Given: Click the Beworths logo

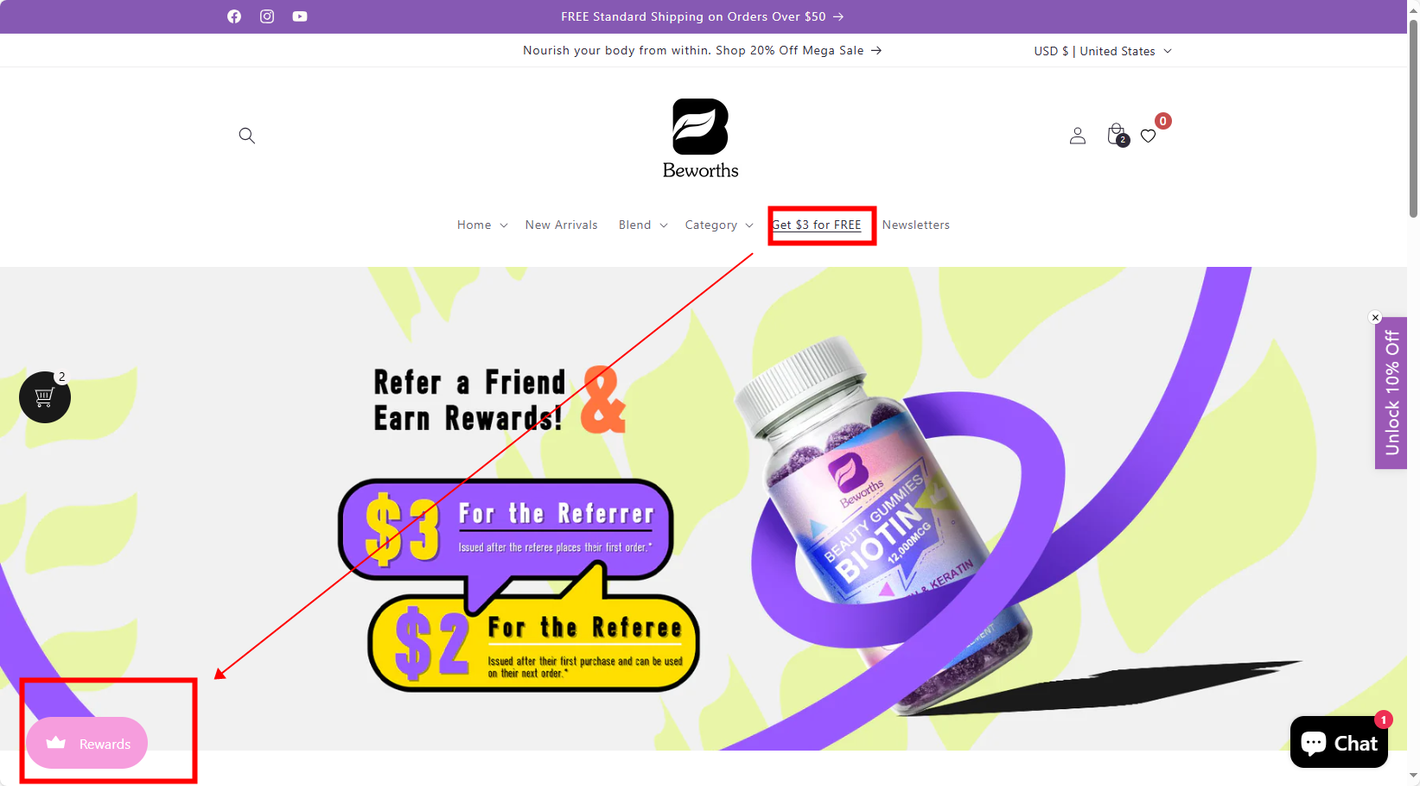Looking at the screenshot, I should tap(700, 138).
